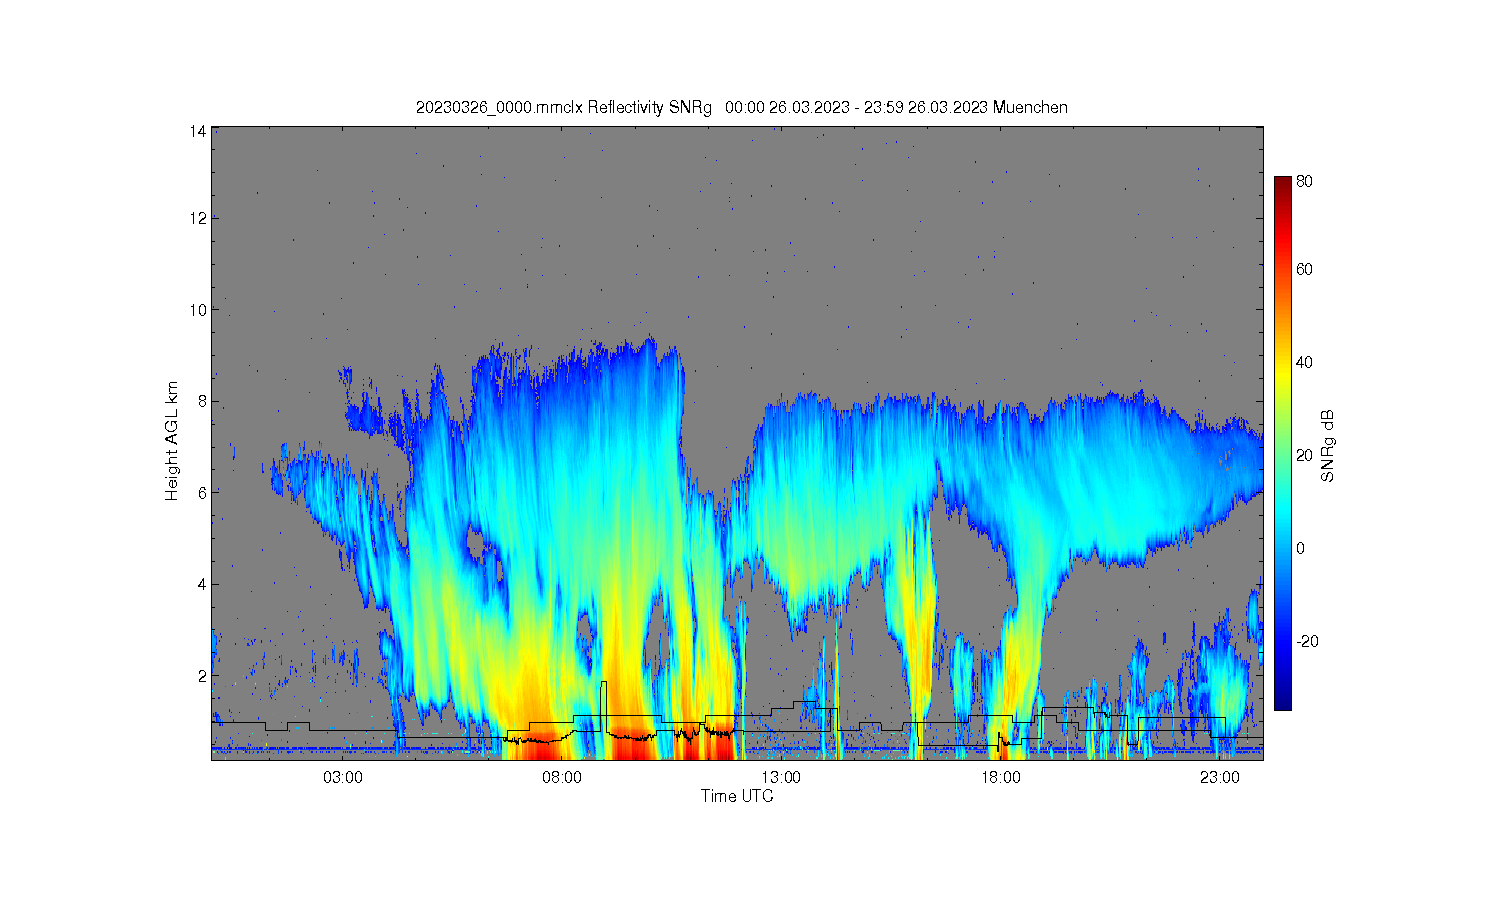Click the 18:00 time tick label

tap(1001, 777)
